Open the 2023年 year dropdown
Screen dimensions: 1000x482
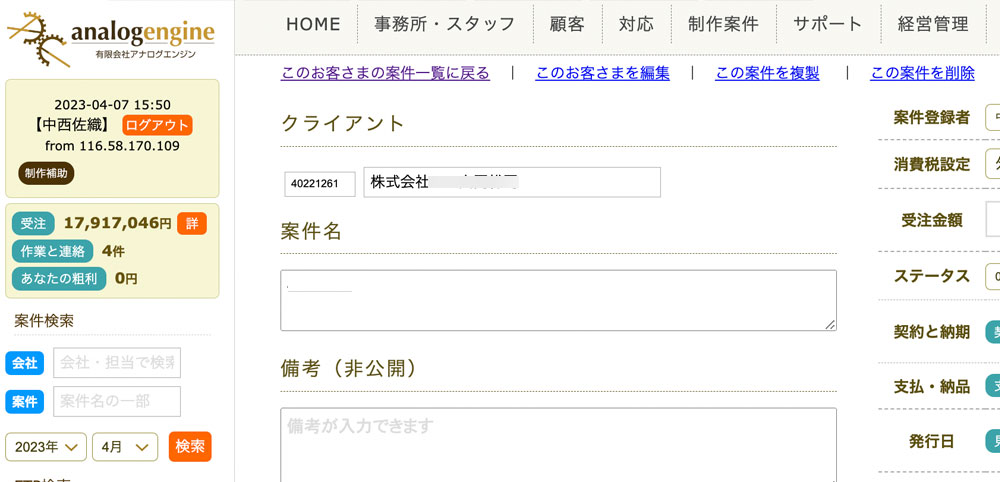click(x=46, y=447)
